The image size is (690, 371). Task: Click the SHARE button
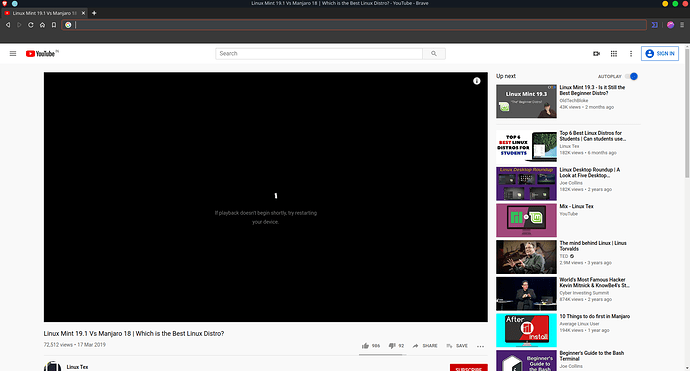tap(425, 346)
